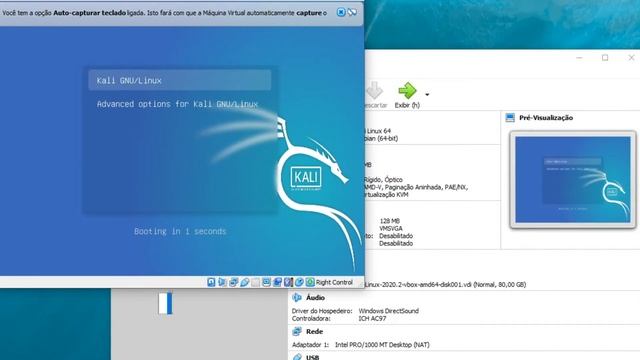Click the don't-show-again notification icon

352,12
